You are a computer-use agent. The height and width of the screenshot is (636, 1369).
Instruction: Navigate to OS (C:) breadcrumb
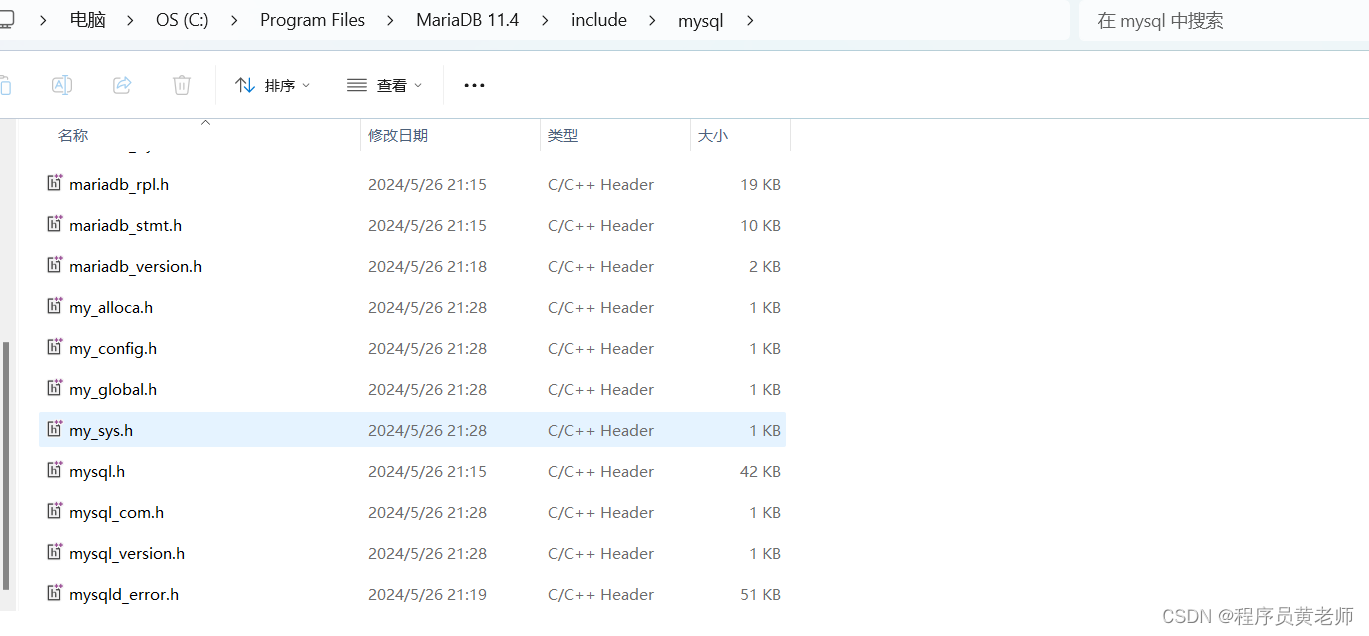(183, 20)
